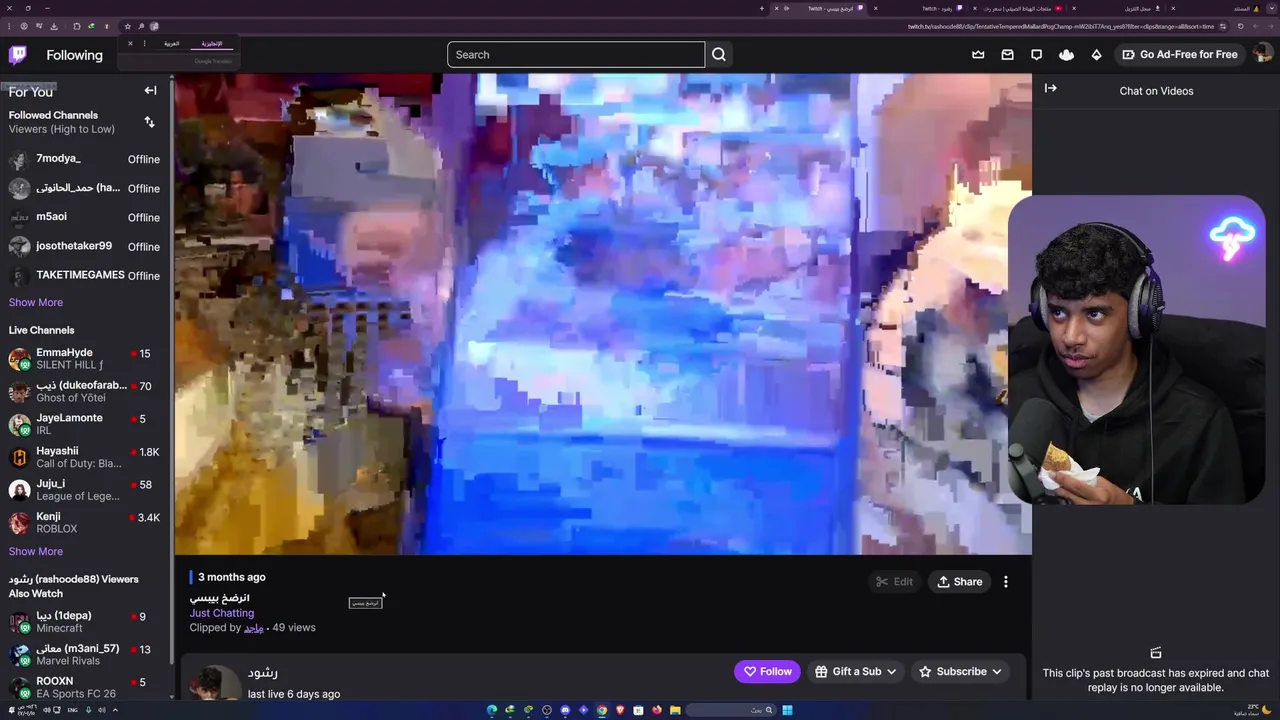Open a new browser tab
The width and height of the screenshot is (1280, 720).
pos(762,8)
